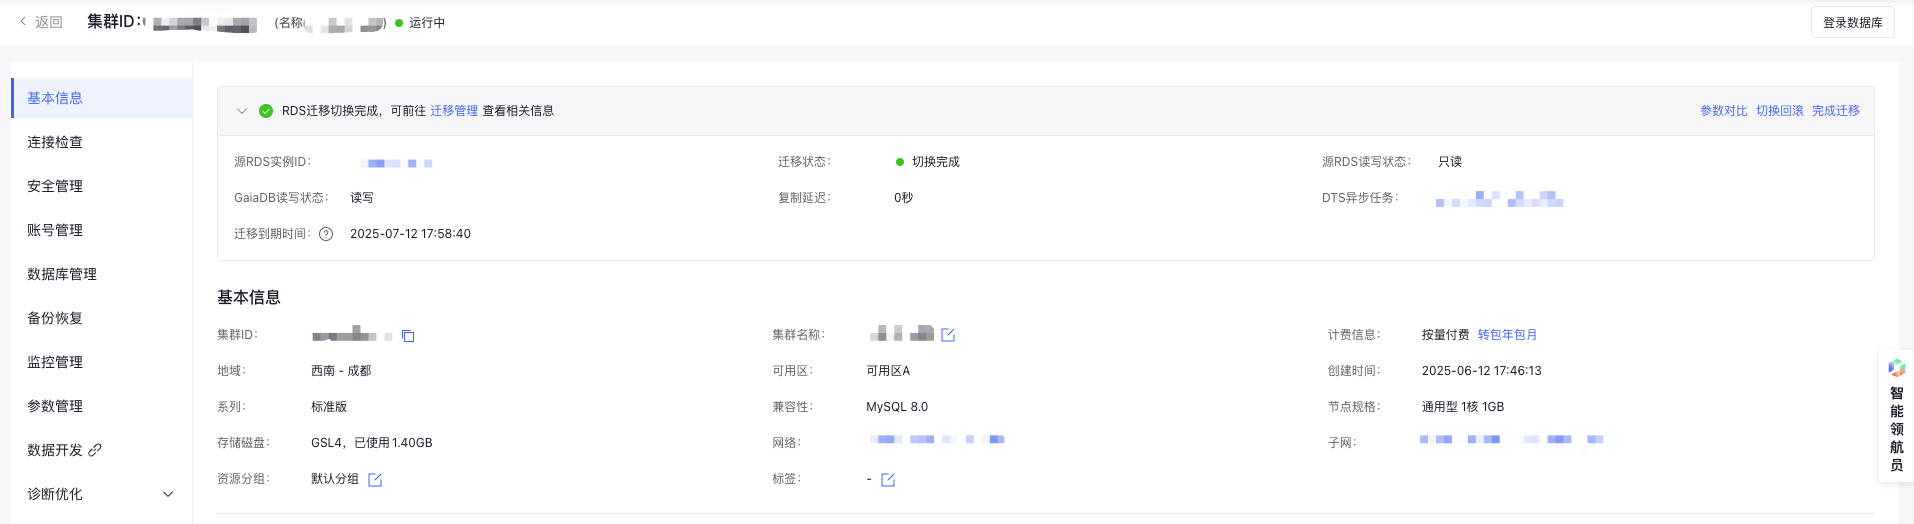Screen dimensions: 1914x524
Task: Switch billing via 转包年包月 link
Action: point(1507,335)
